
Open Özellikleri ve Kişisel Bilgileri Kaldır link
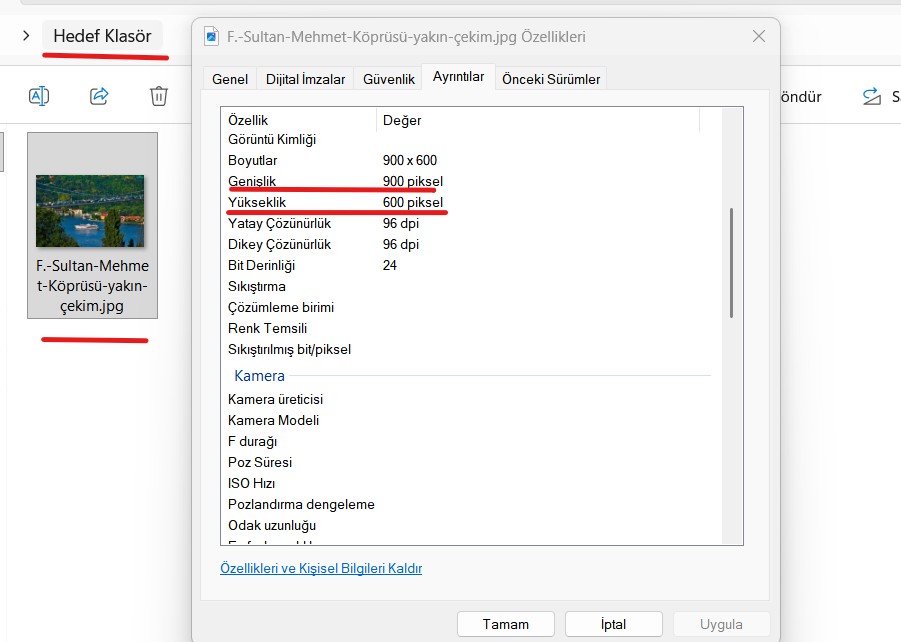pos(321,568)
